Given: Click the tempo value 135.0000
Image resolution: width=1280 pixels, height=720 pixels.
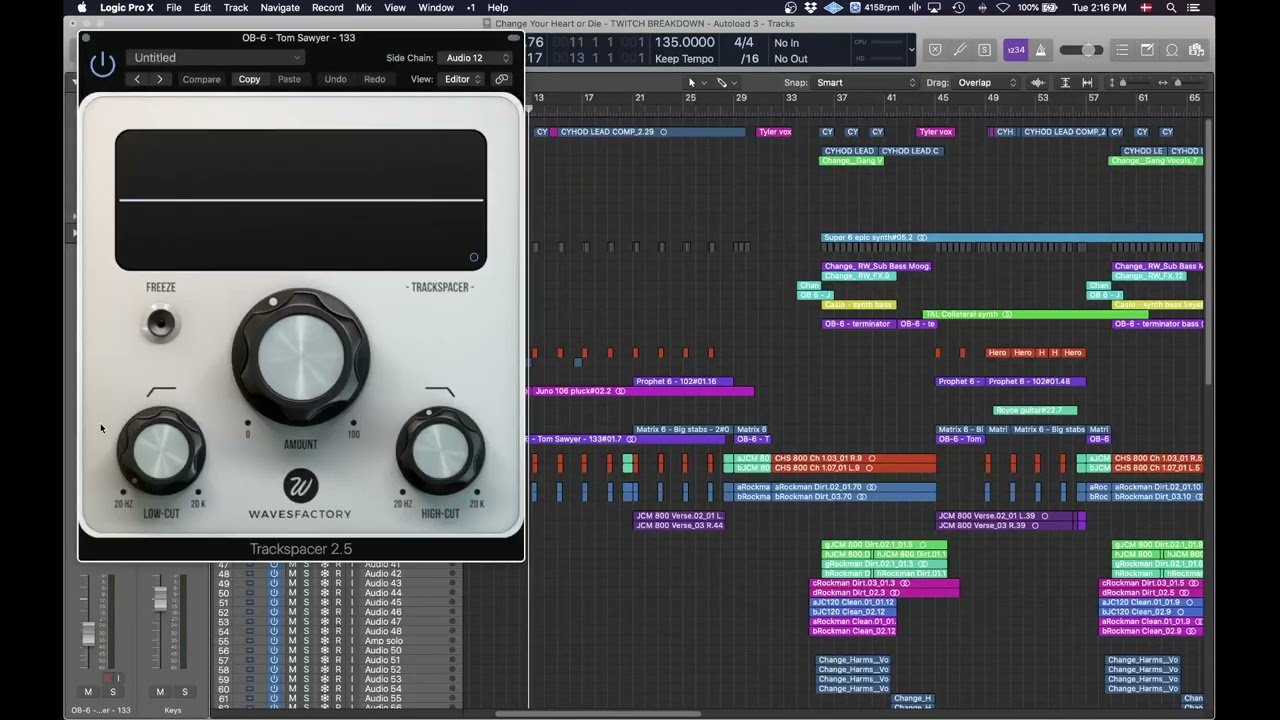Looking at the screenshot, I should [685, 43].
